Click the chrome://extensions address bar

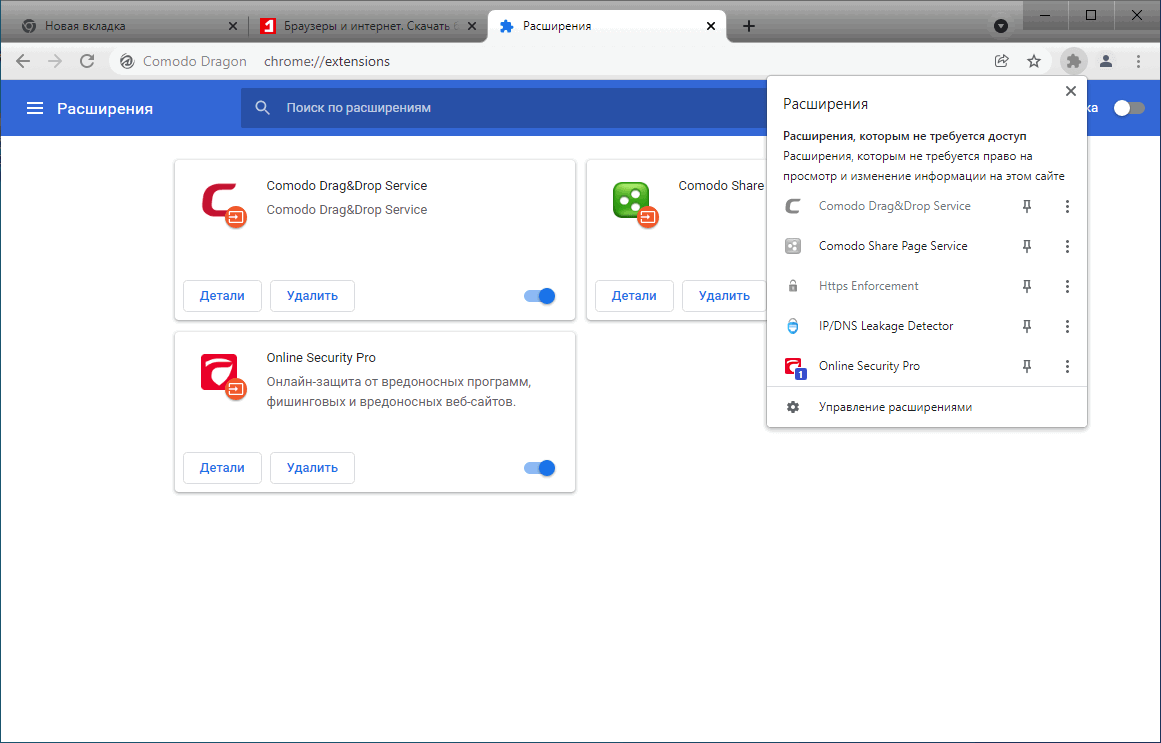click(x=326, y=61)
